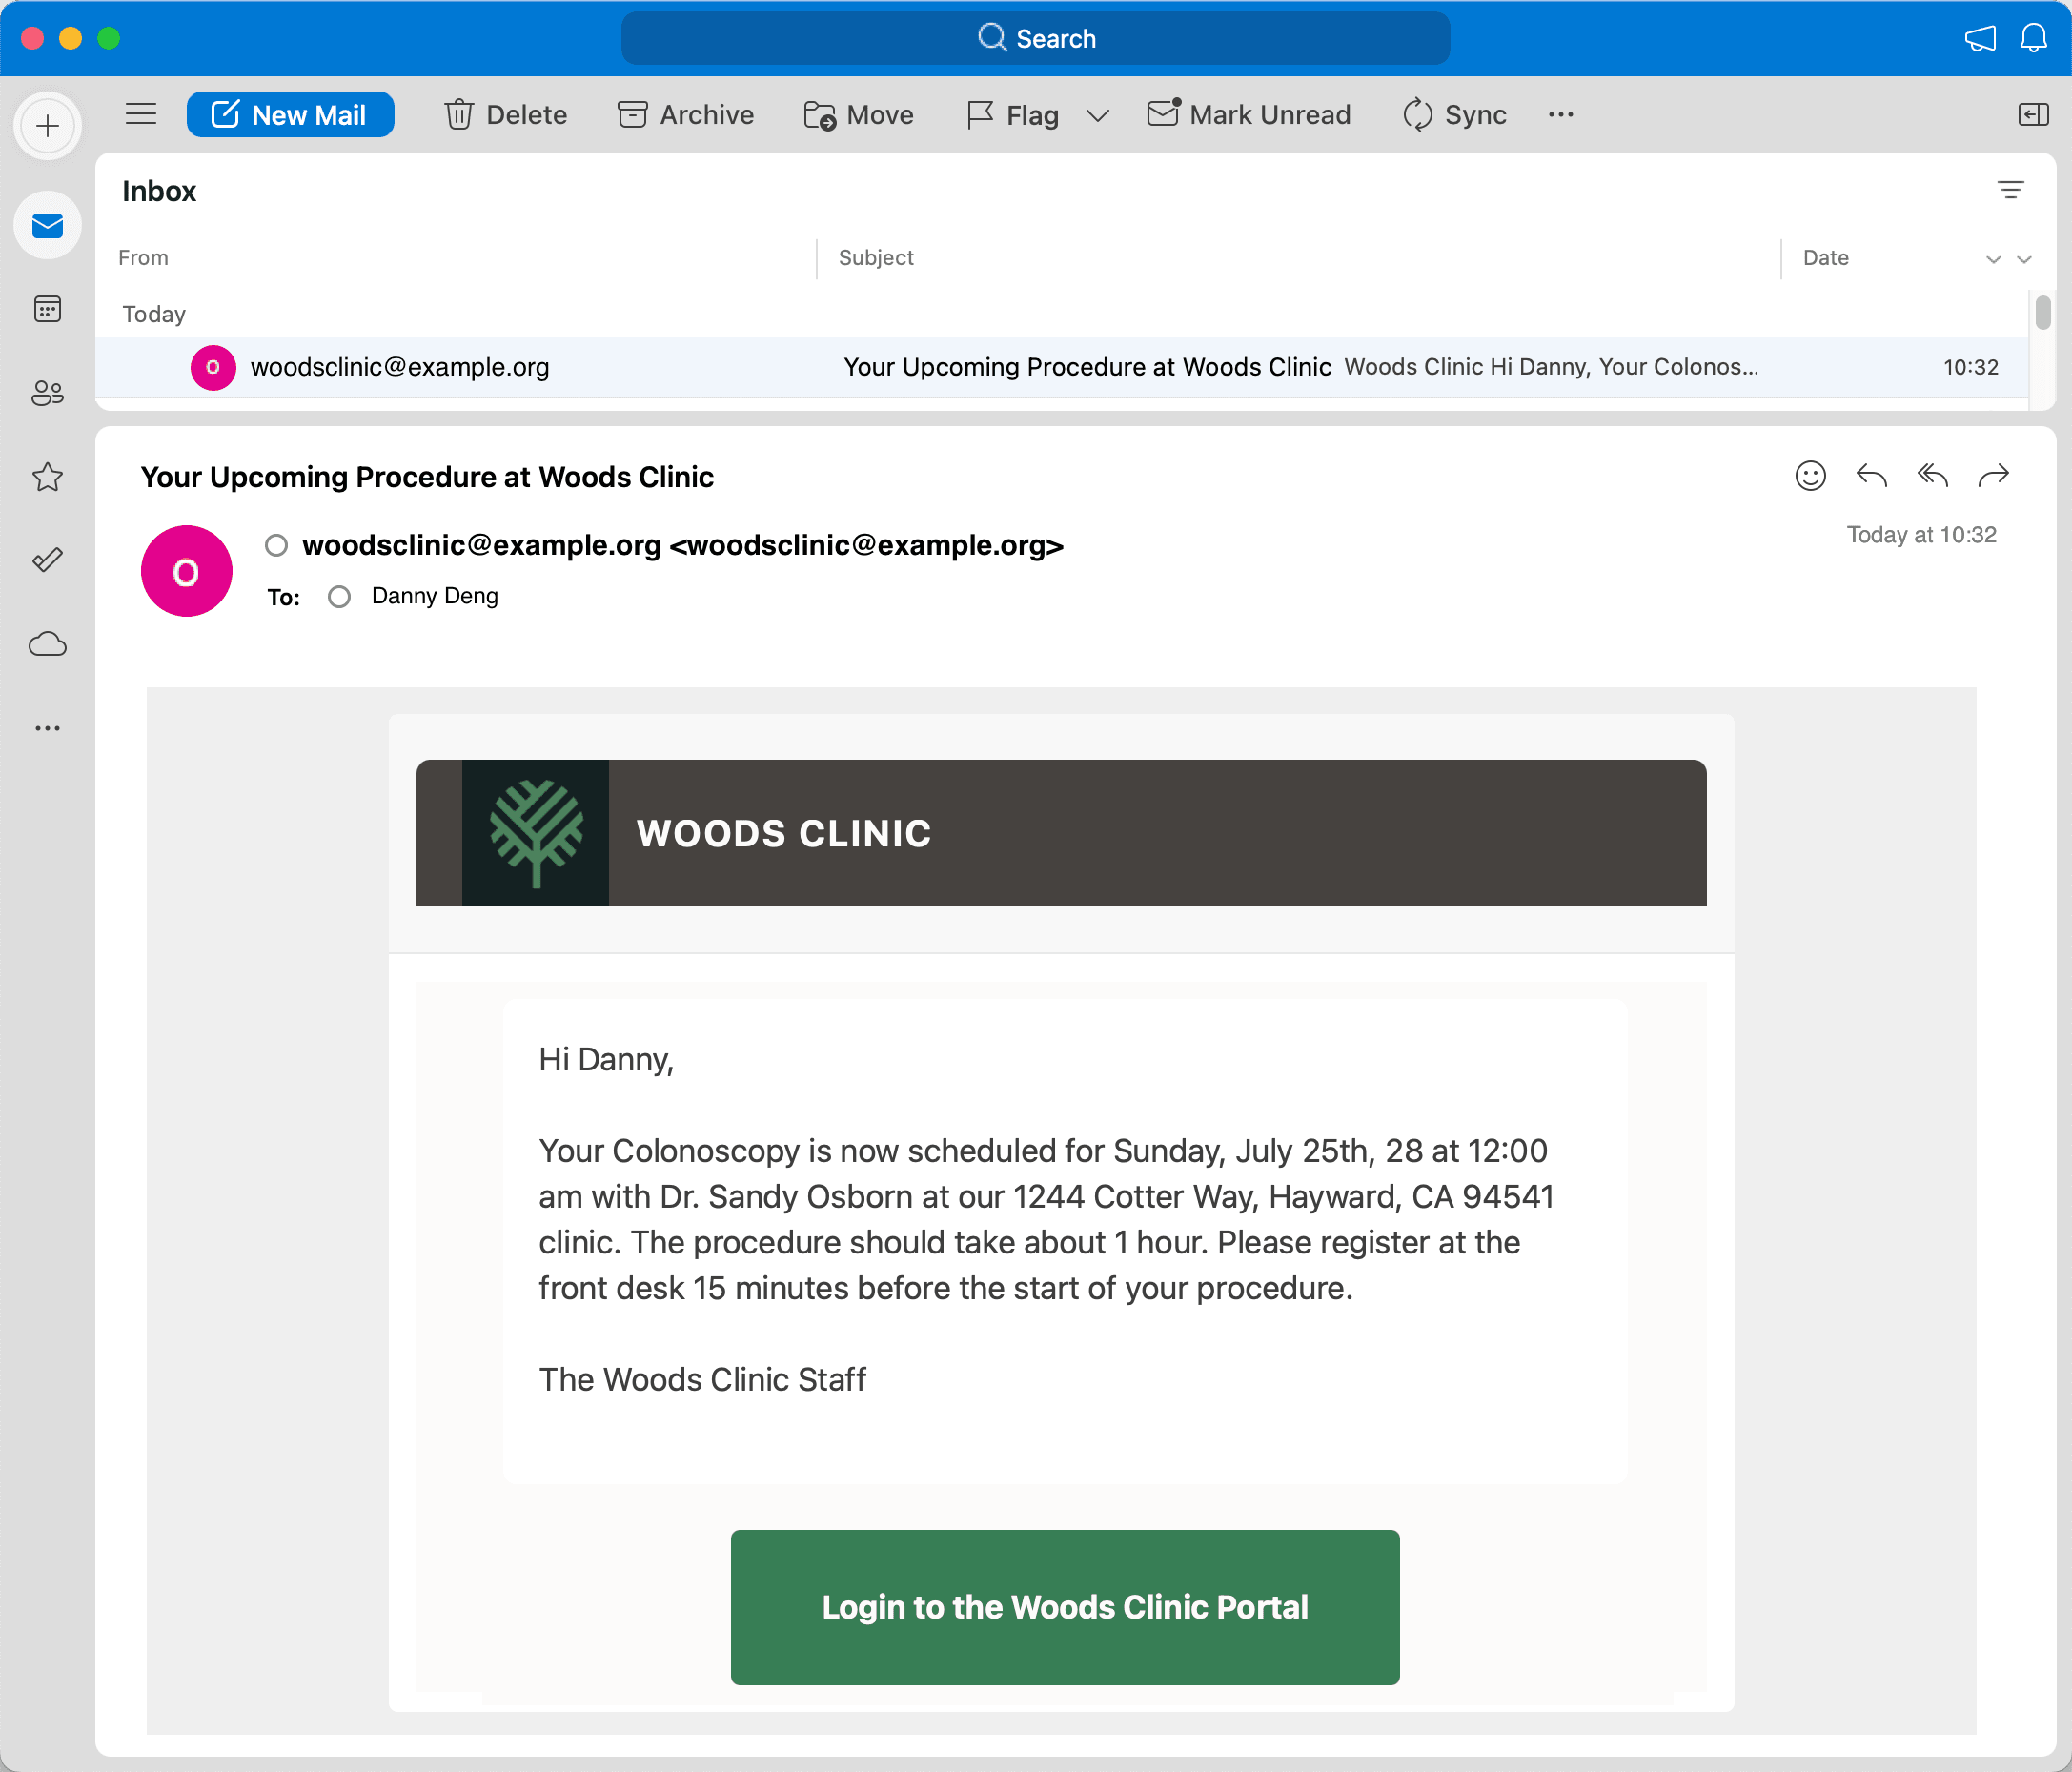Toggle the navigation pane hamburger menu
2072x1772 pixels.
point(141,114)
